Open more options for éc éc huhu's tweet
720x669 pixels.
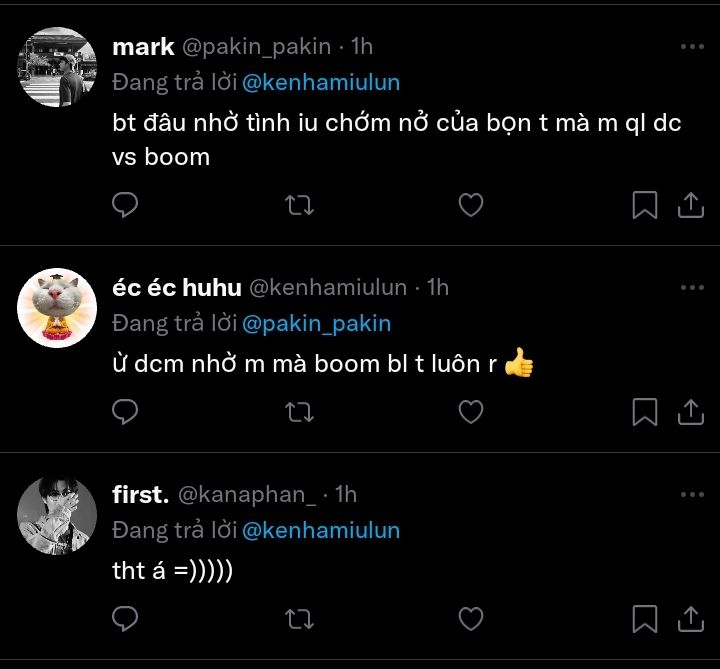click(x=691, y=288)
